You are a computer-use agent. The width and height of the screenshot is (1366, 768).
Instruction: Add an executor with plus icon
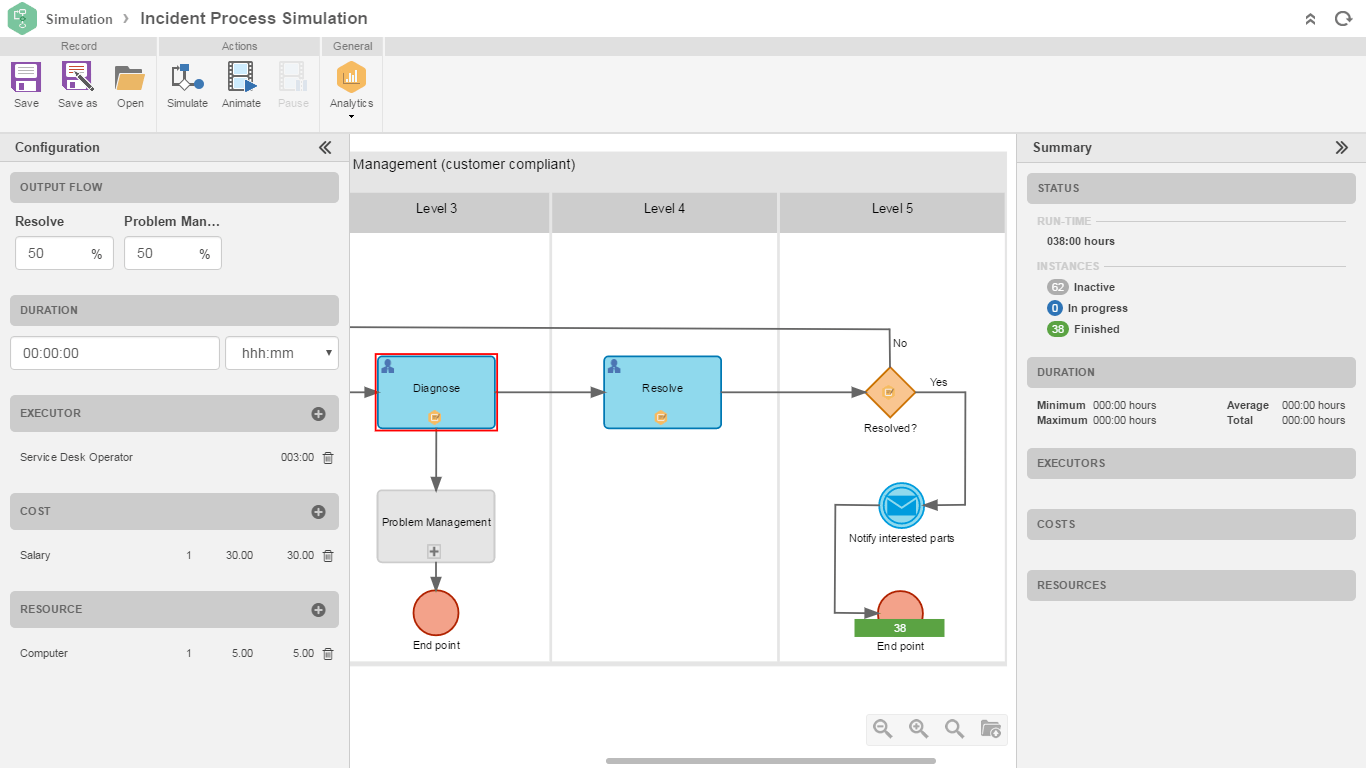[318, 413]
